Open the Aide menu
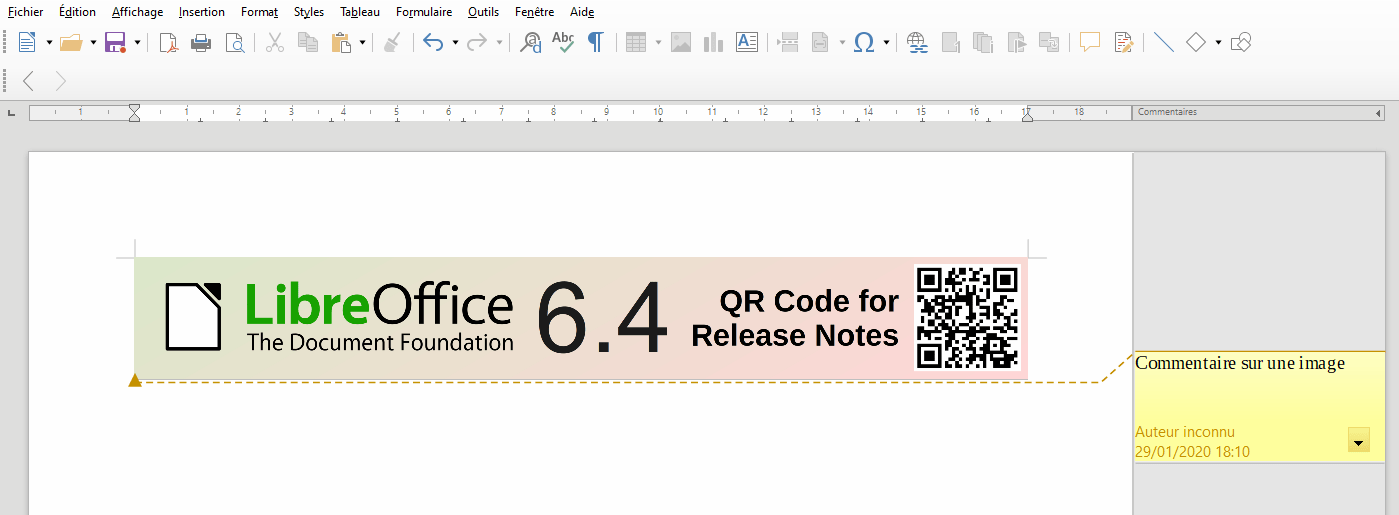The width and height of the screenshot is (1399, 515). [582, 12]
